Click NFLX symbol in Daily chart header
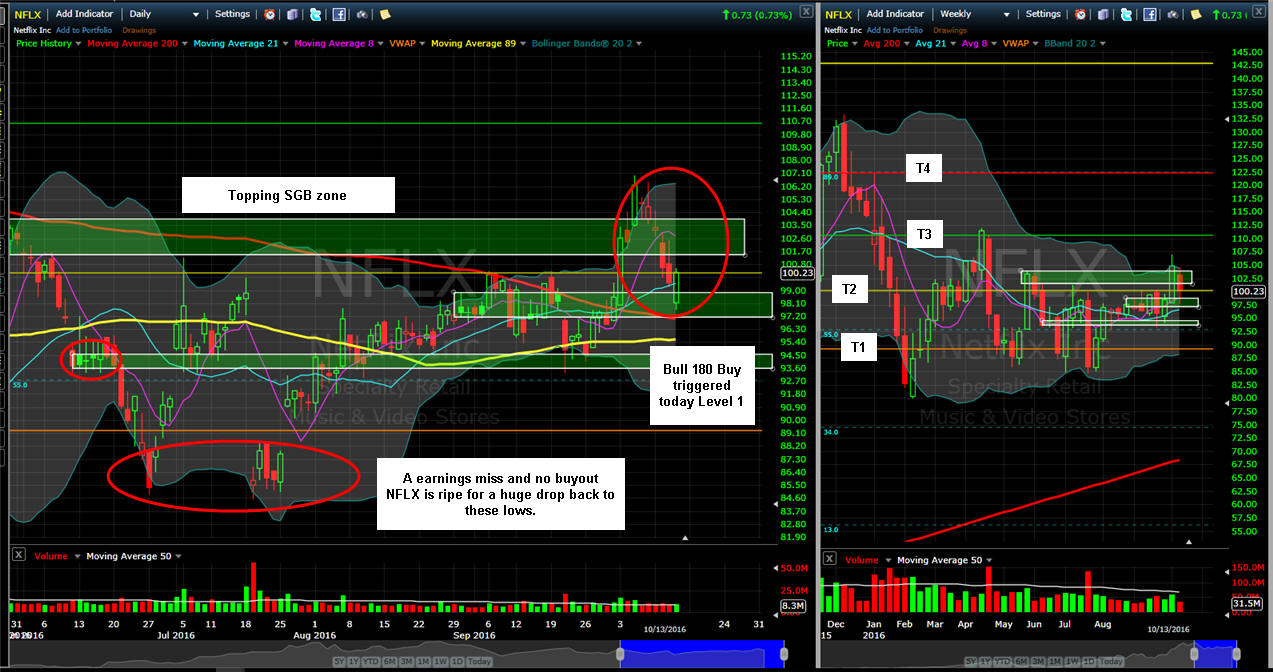The height and width of the screenshot is (672, 1273). point(27,14)
